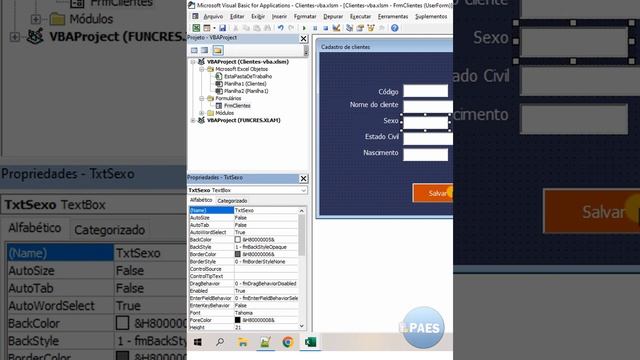640x360 pixels.
Task: Open the Object Browser toolbar icon
Action: pos(371,28)
